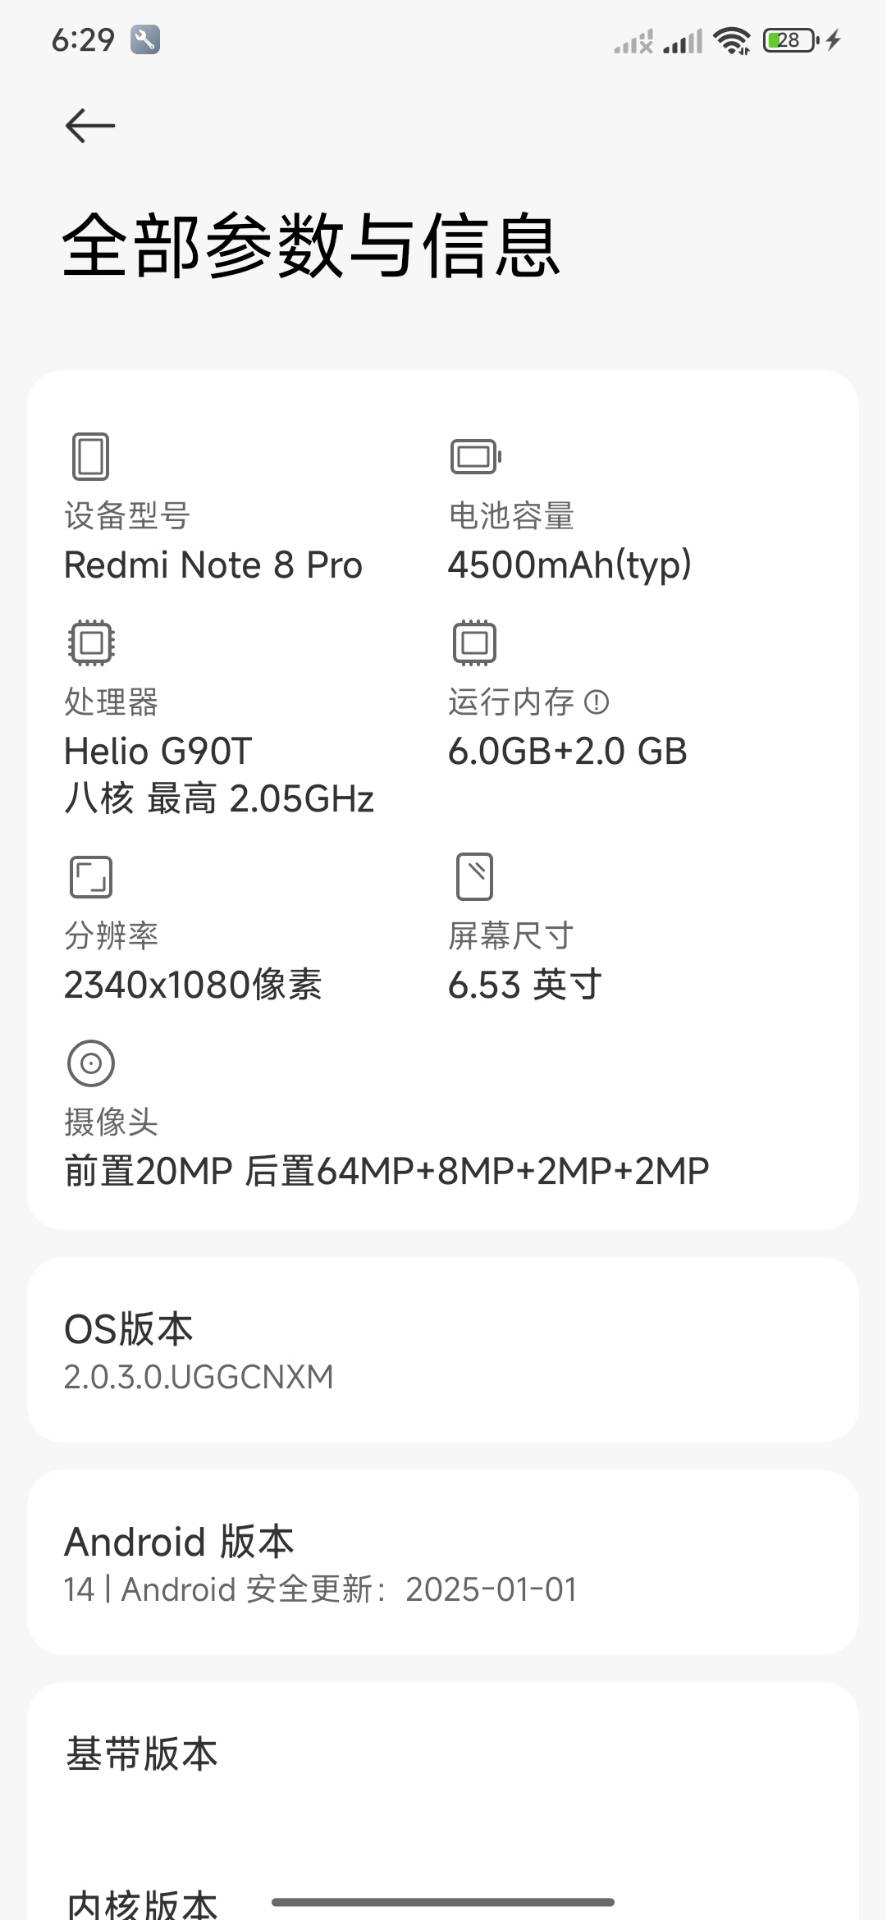
Task: Tap the Redmi Note 8 Pro text
Action: [213, 566]
